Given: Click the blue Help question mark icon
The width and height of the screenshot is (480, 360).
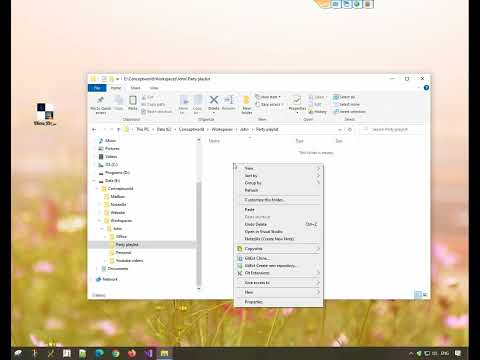Looking at the screenshot, I should click(426, 88).
